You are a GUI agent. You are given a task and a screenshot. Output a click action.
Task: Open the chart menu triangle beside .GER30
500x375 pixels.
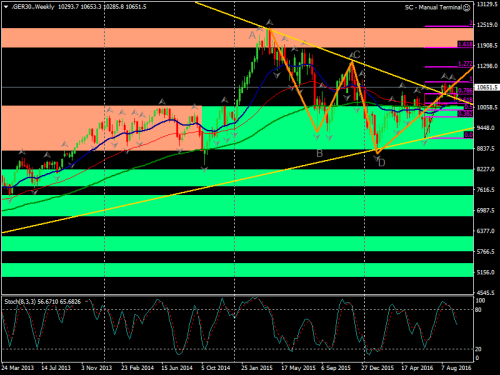click(x=6, y=7)
